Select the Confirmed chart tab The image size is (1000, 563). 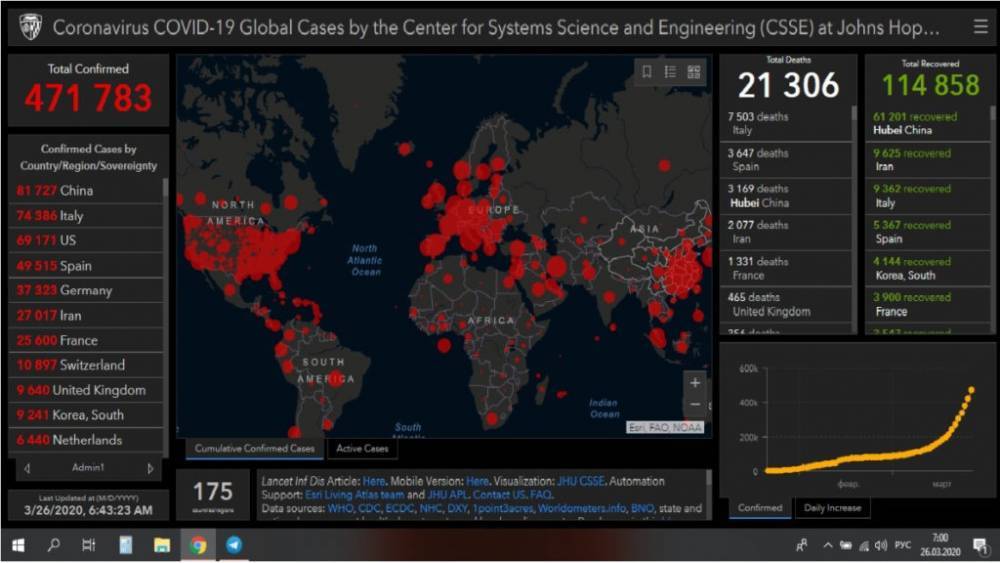pos(760,508)
